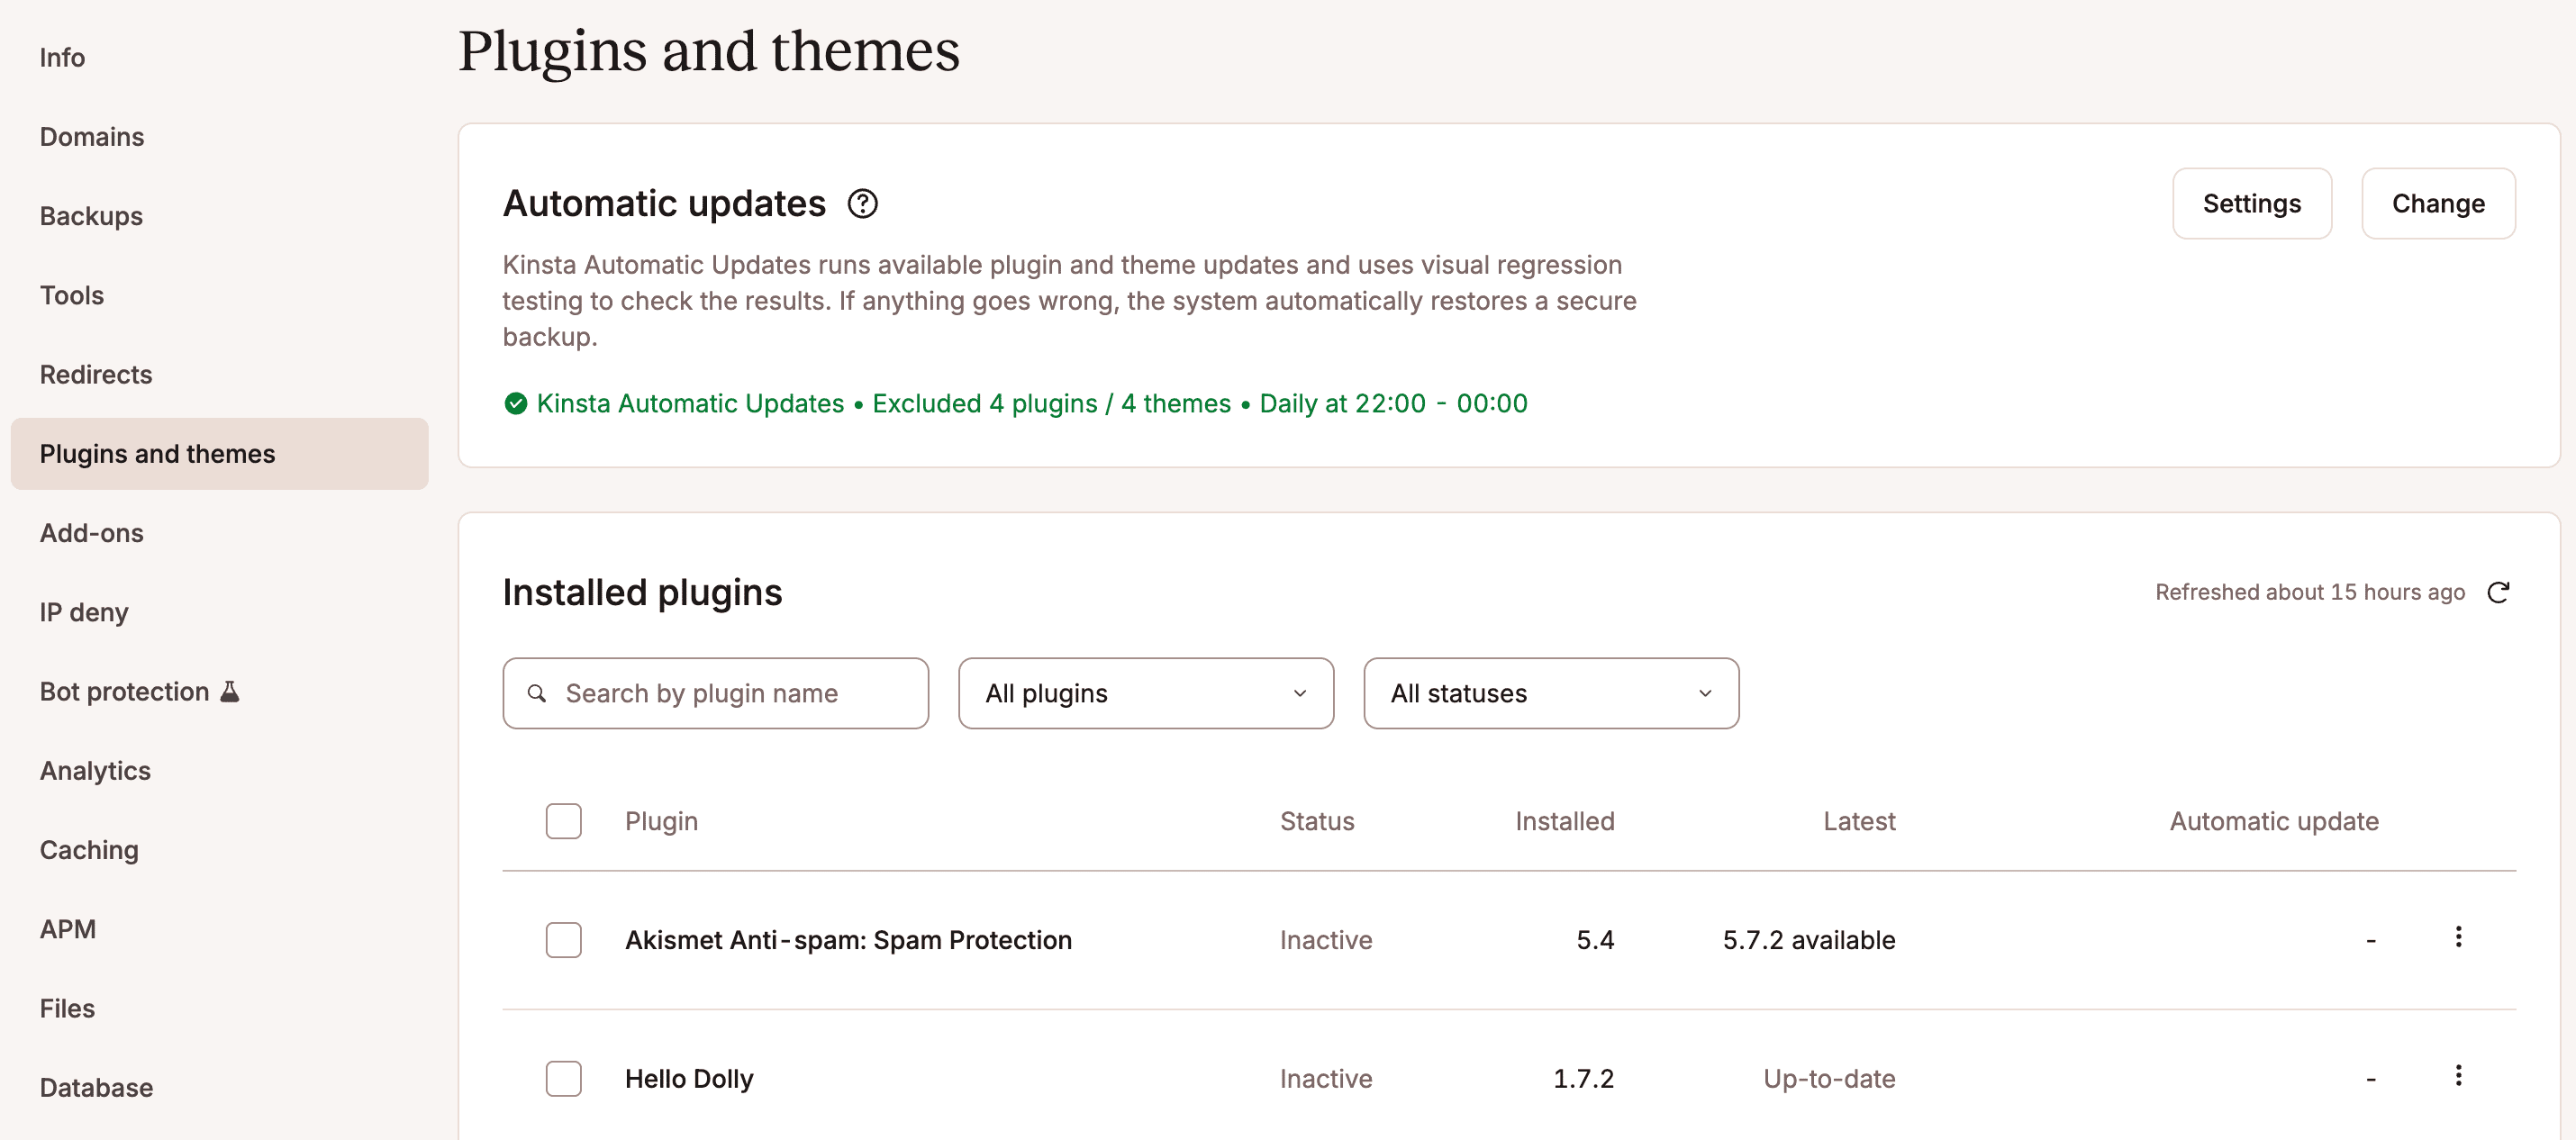Click the Hello Dolly plugin name

pyautogui.click(x=689, y=1078)
